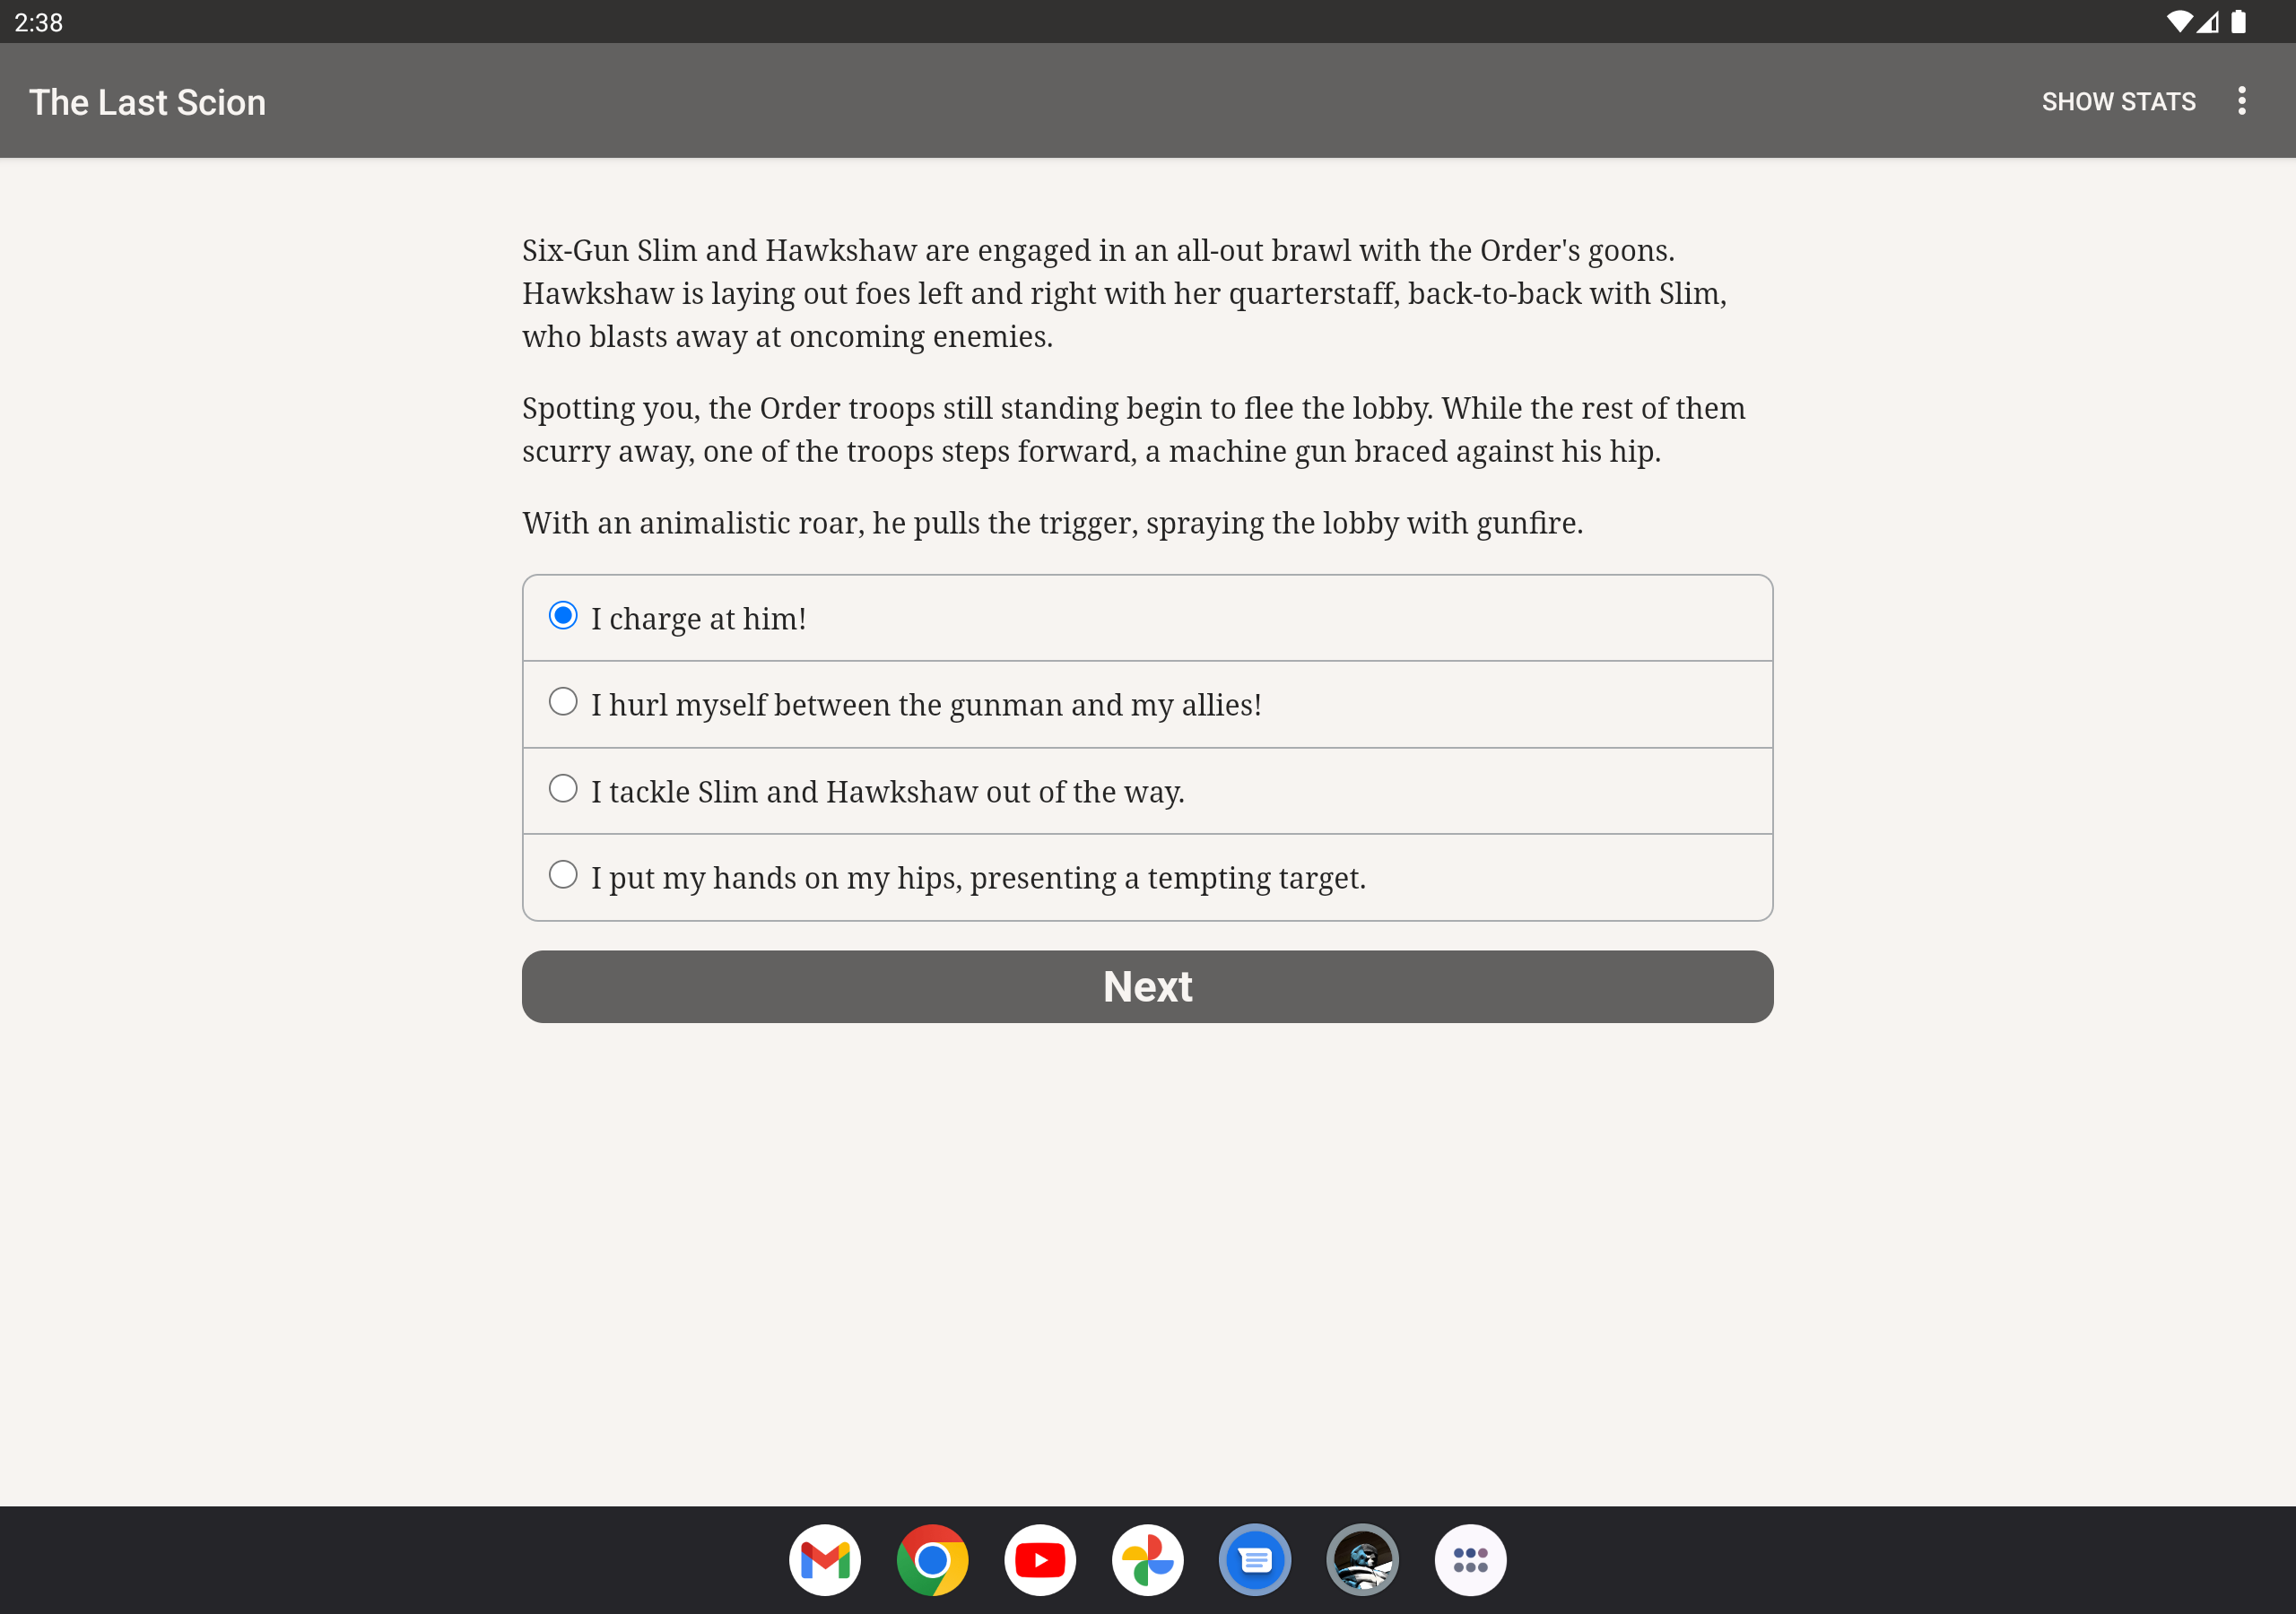Open The Last Scion game icon in dock
The height and width of the screenshot is (1614, 2296).
(1362, 1559)
